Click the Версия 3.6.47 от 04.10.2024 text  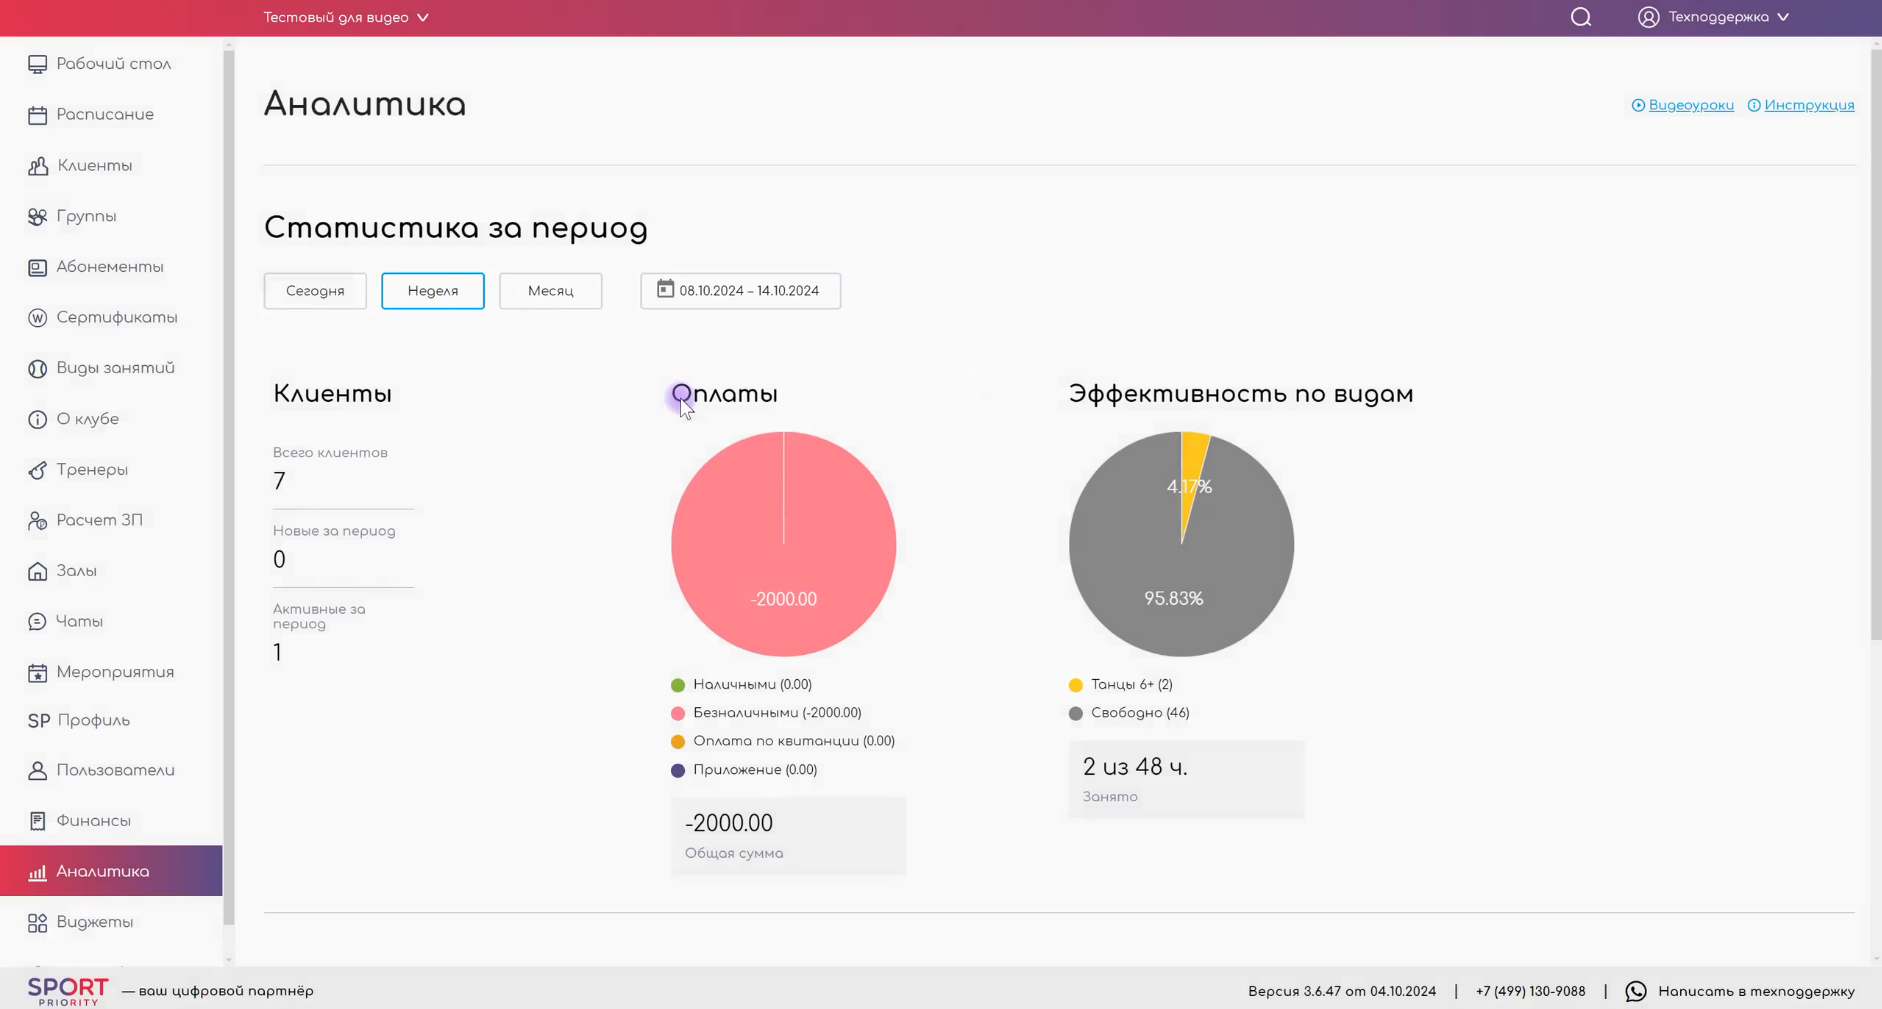(1342, 991)
